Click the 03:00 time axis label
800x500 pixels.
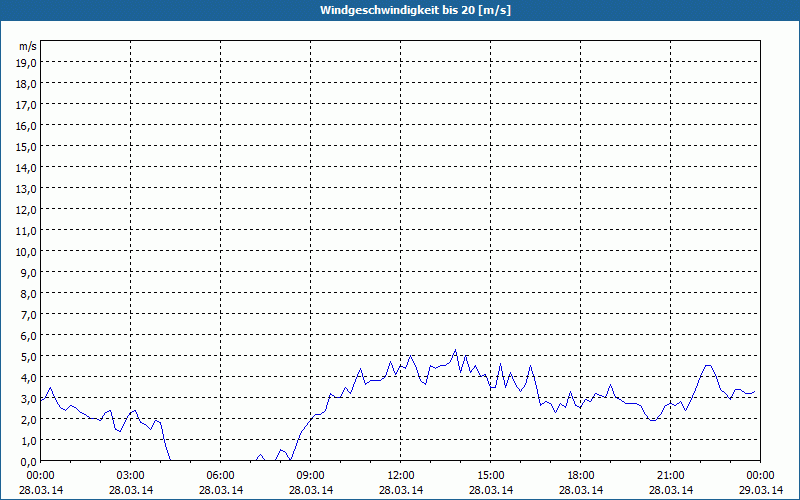tap(131, 475)
